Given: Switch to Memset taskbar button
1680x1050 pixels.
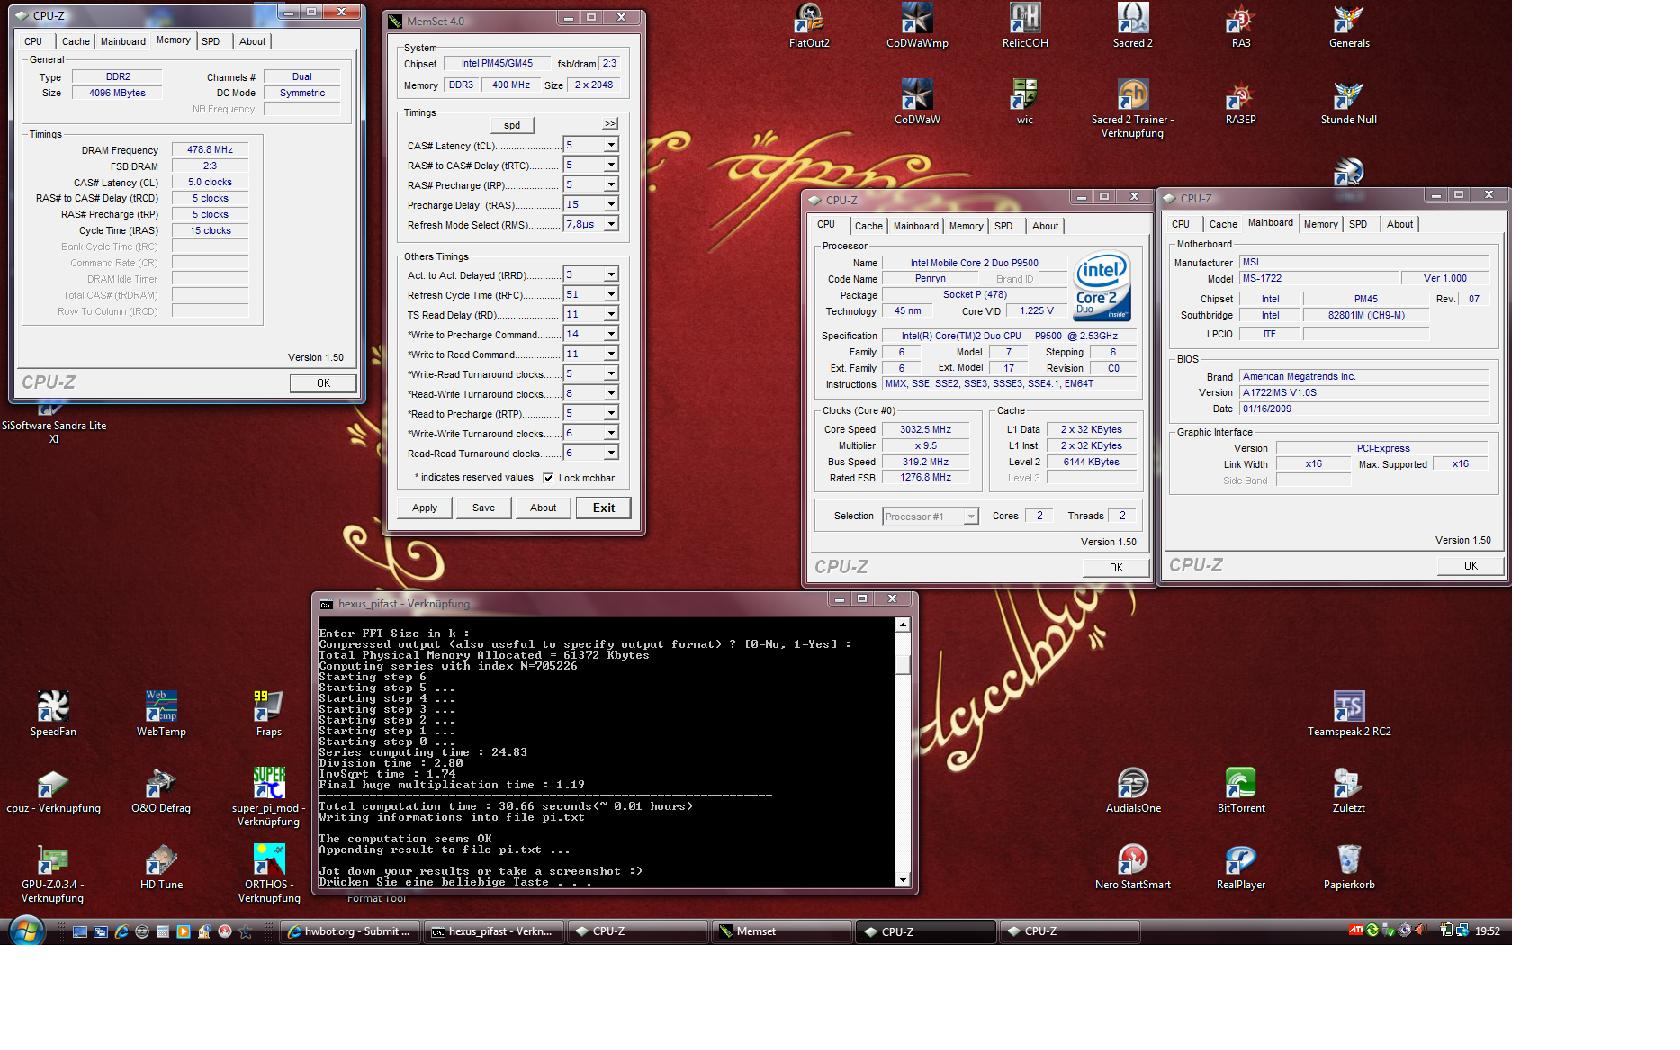Looking at the screenshot, I should 782,931.
